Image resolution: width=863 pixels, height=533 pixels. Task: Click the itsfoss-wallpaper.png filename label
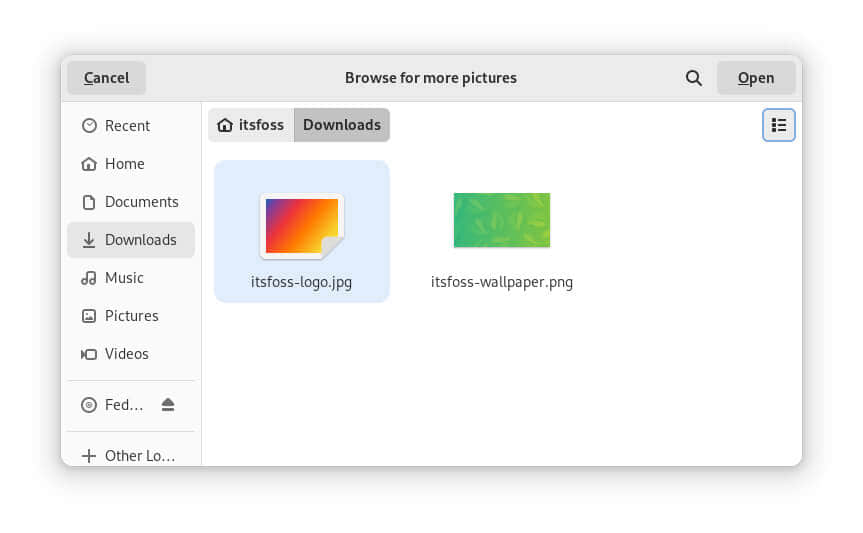point(501,282)
